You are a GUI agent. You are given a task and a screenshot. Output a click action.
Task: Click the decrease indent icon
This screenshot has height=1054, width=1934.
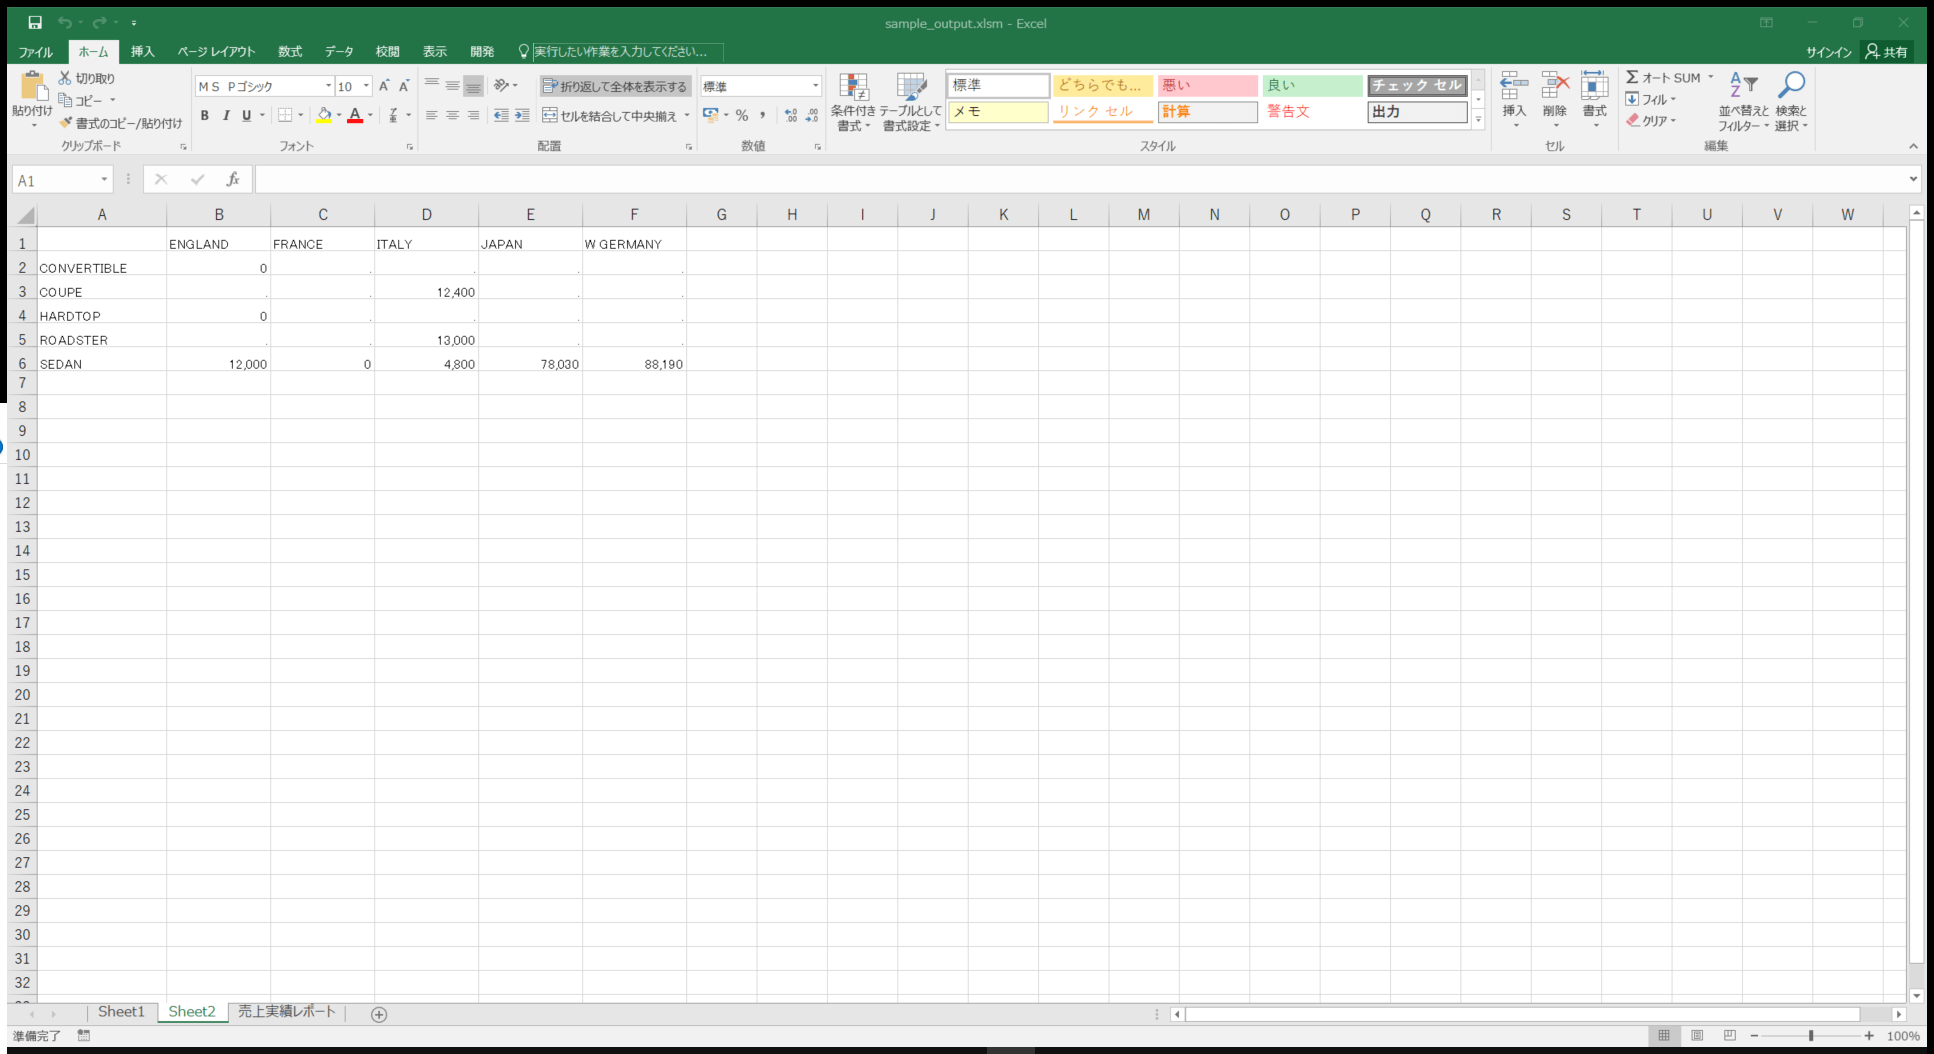(x=501, y=115)
